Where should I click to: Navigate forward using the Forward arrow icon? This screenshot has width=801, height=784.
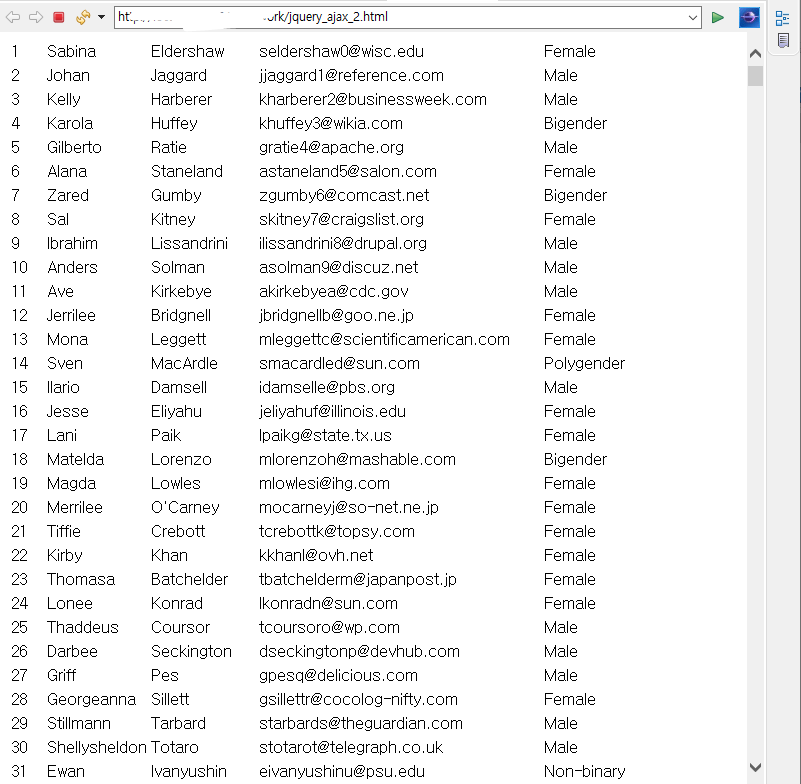click(37, 17)
